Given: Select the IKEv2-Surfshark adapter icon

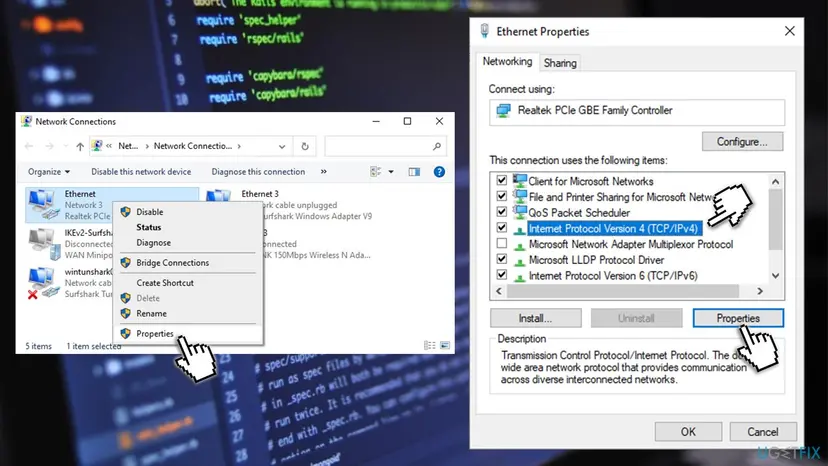Looking at the screenshot, I should pyautogui.click(x=44, y=244).
